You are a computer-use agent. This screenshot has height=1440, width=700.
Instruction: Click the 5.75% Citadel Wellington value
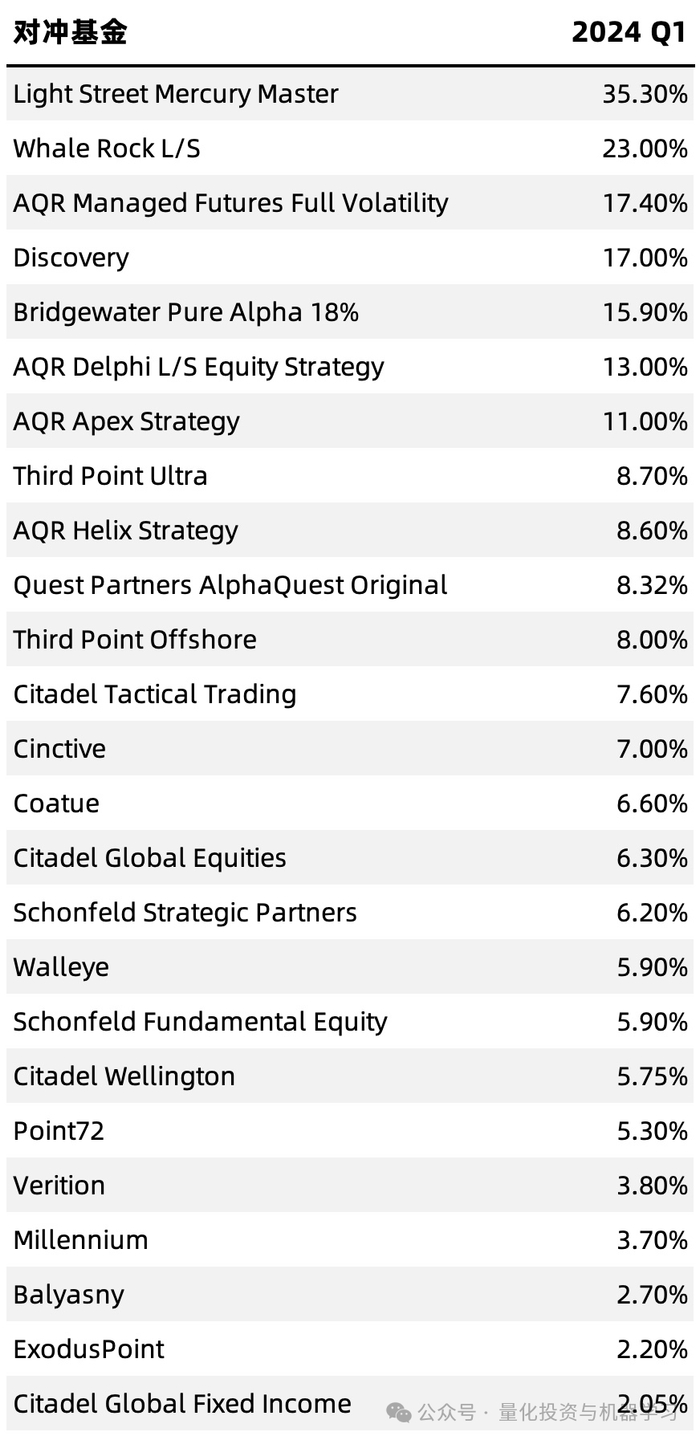(x=651, y=1076)
